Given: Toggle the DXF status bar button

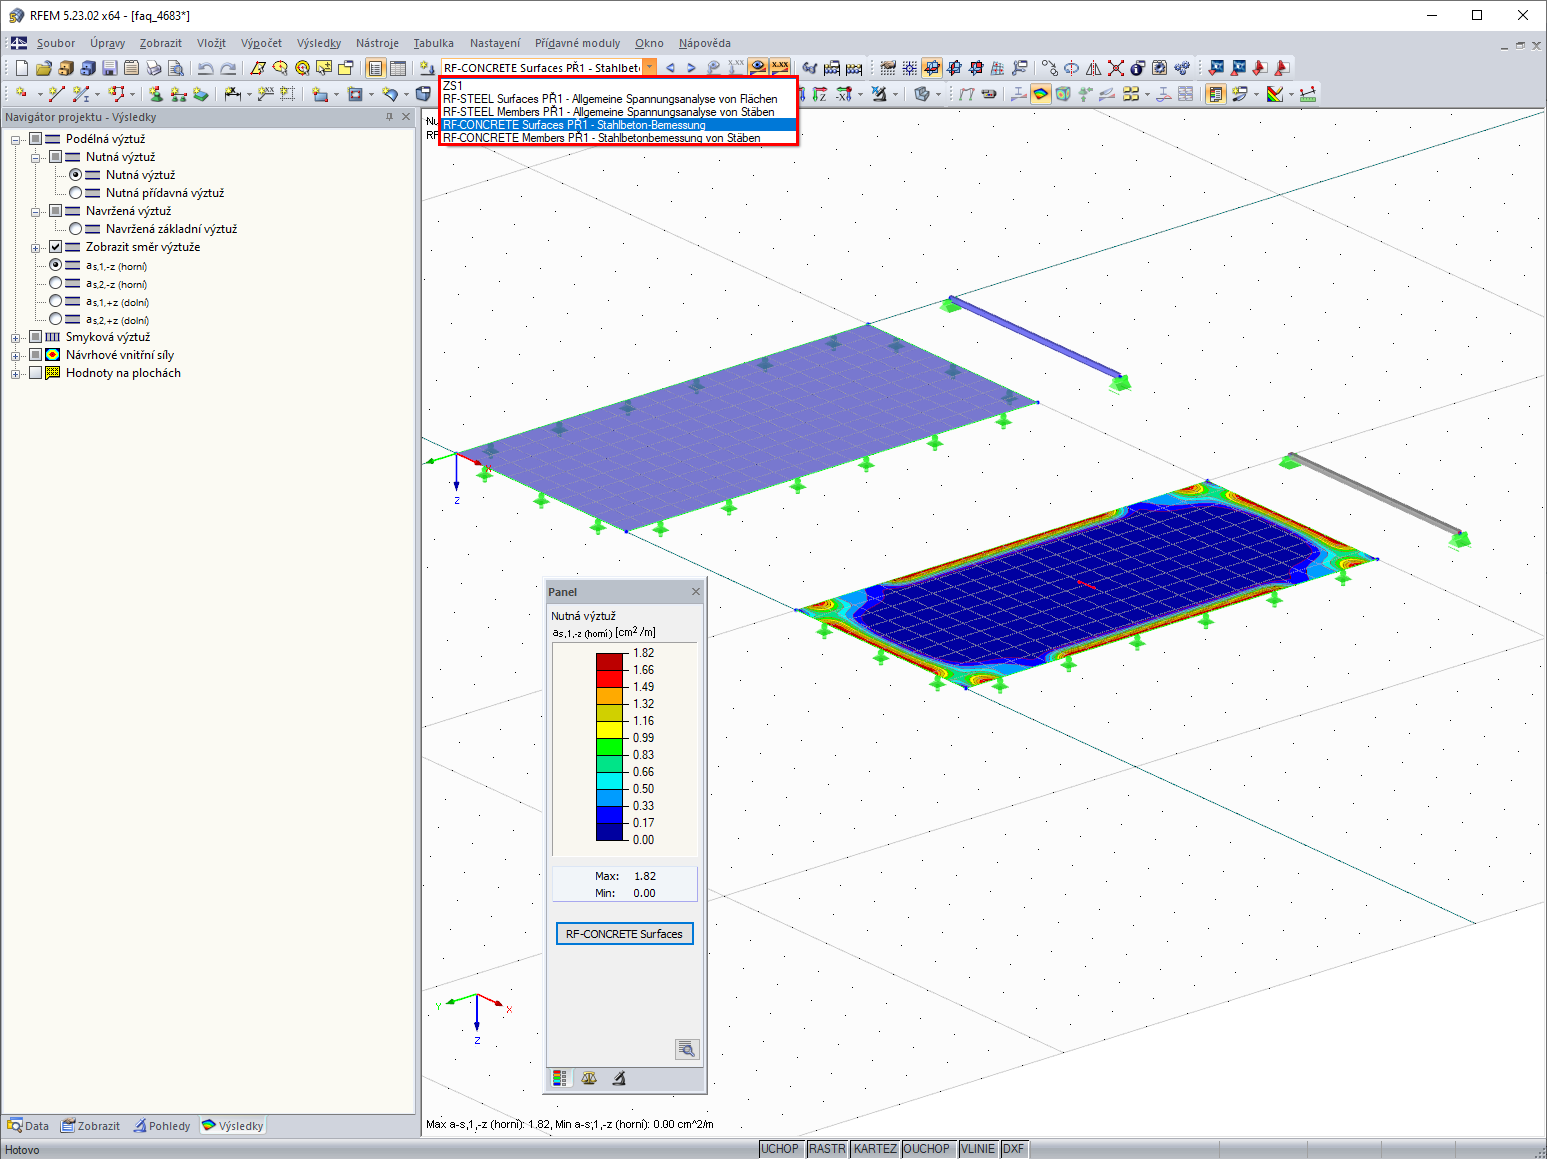Looking at the screenshot, I should 1014,1149.
